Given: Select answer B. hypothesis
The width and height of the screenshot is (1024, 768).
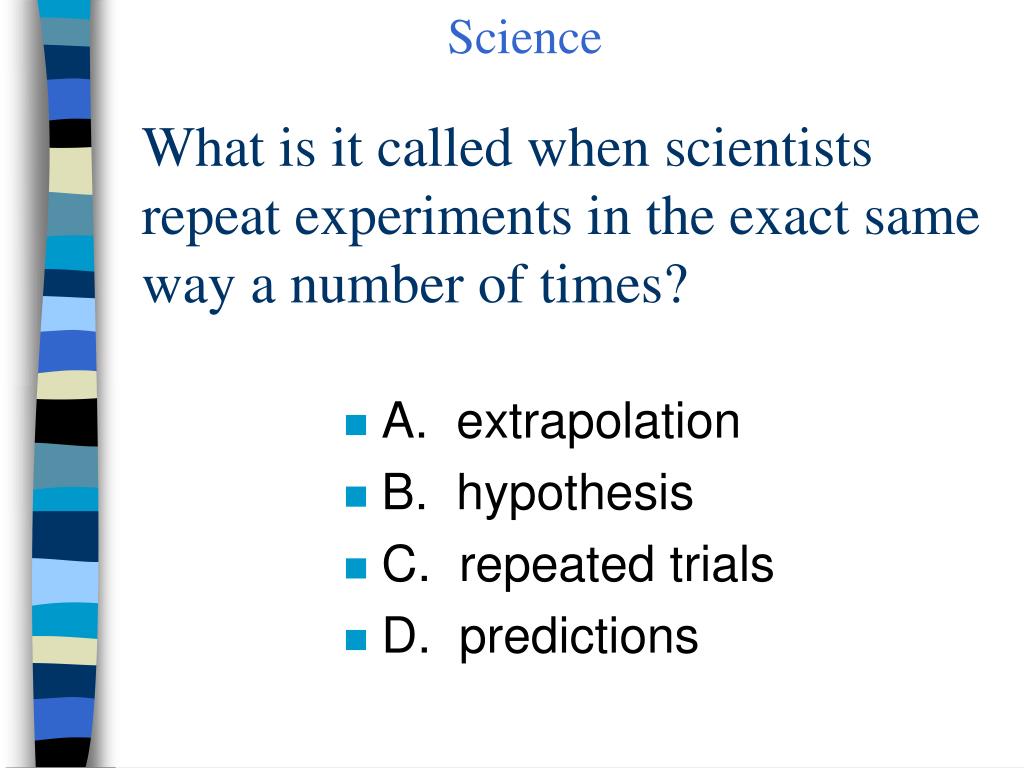Looking at the screenshot, I should click(537, 494).
